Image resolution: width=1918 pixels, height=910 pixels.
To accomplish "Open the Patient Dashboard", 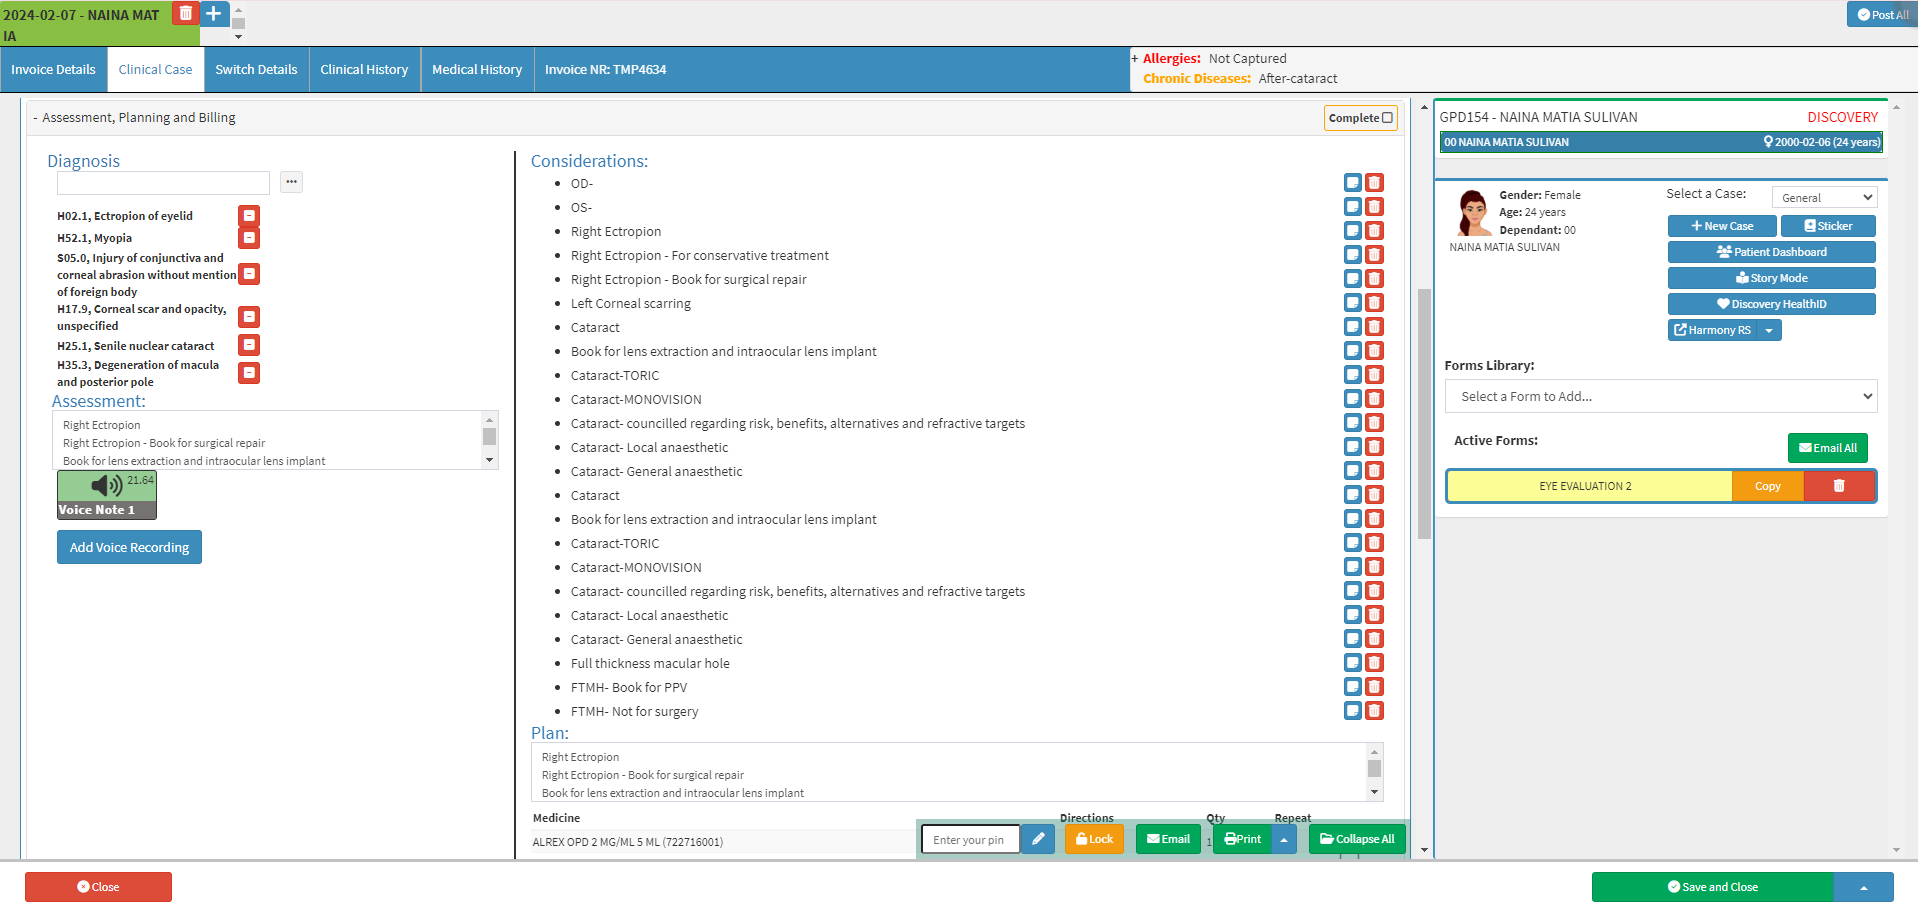I will coord(1771,252).
